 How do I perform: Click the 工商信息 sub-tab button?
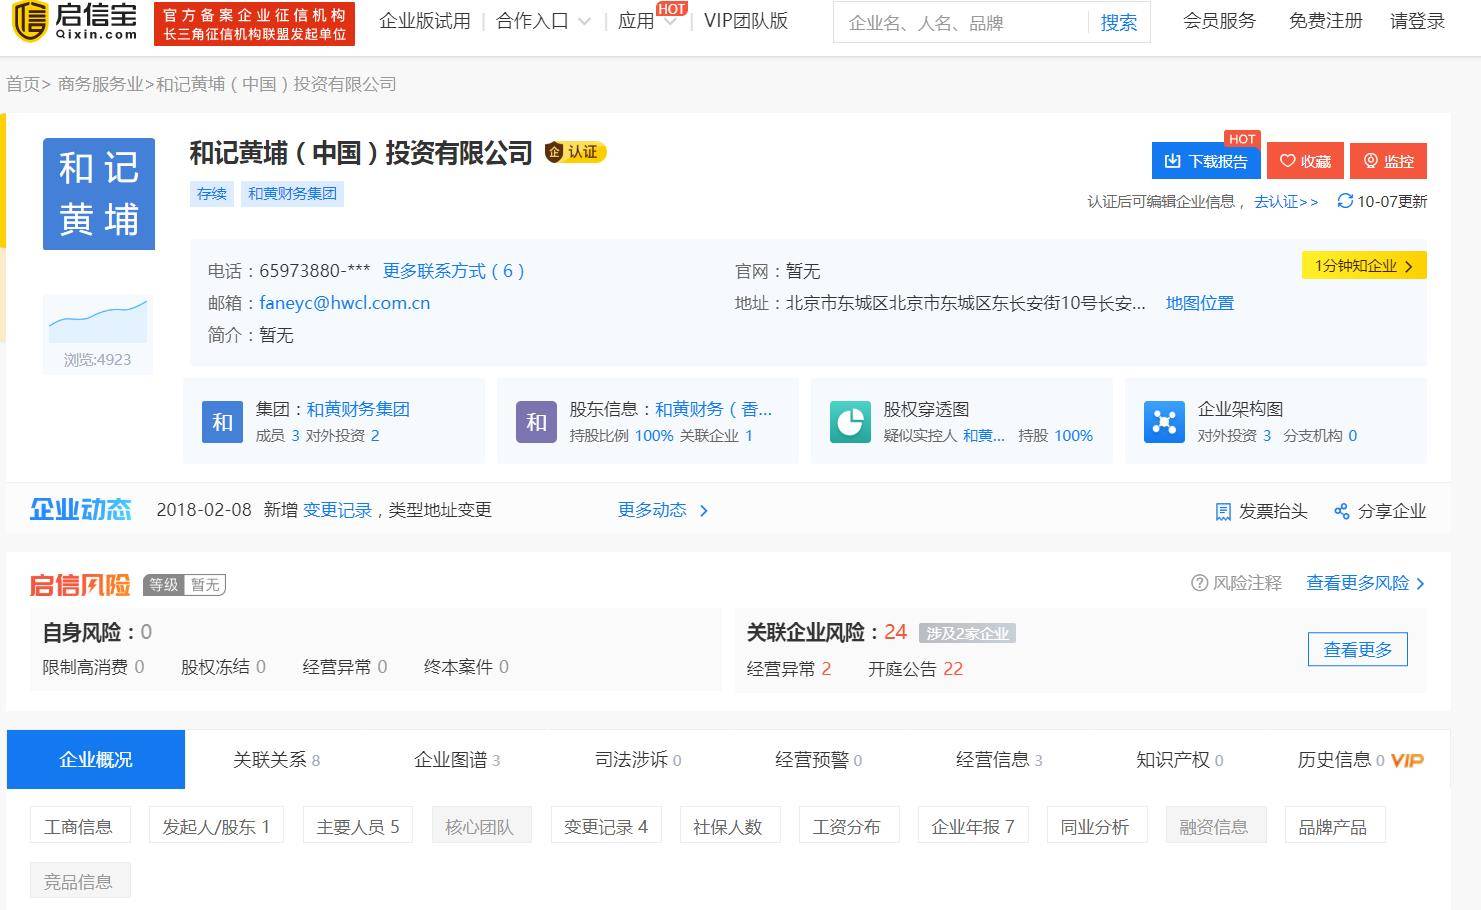(x=78, y=826)
